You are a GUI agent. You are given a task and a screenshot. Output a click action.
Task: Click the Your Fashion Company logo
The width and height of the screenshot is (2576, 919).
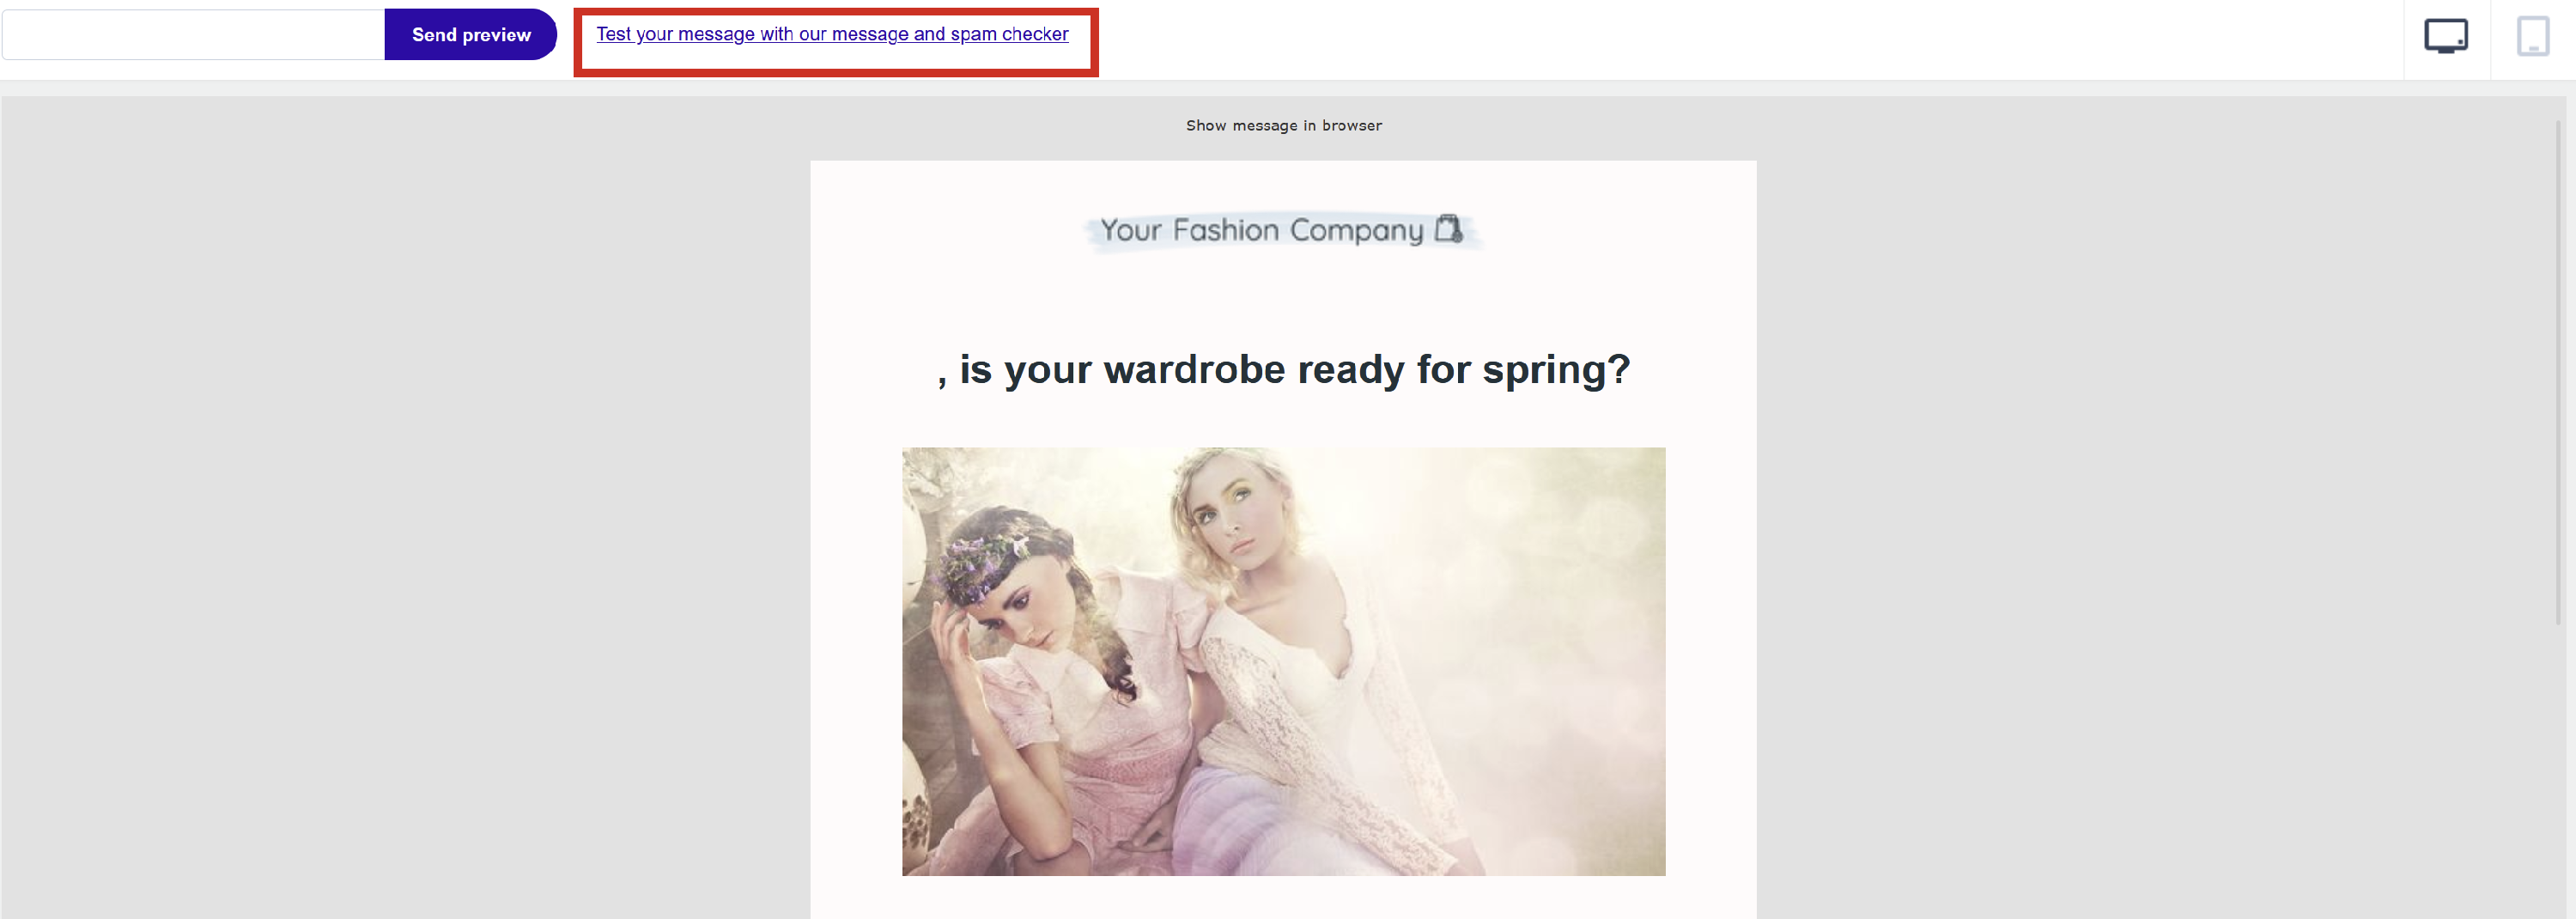click(x=1282, y=231)
